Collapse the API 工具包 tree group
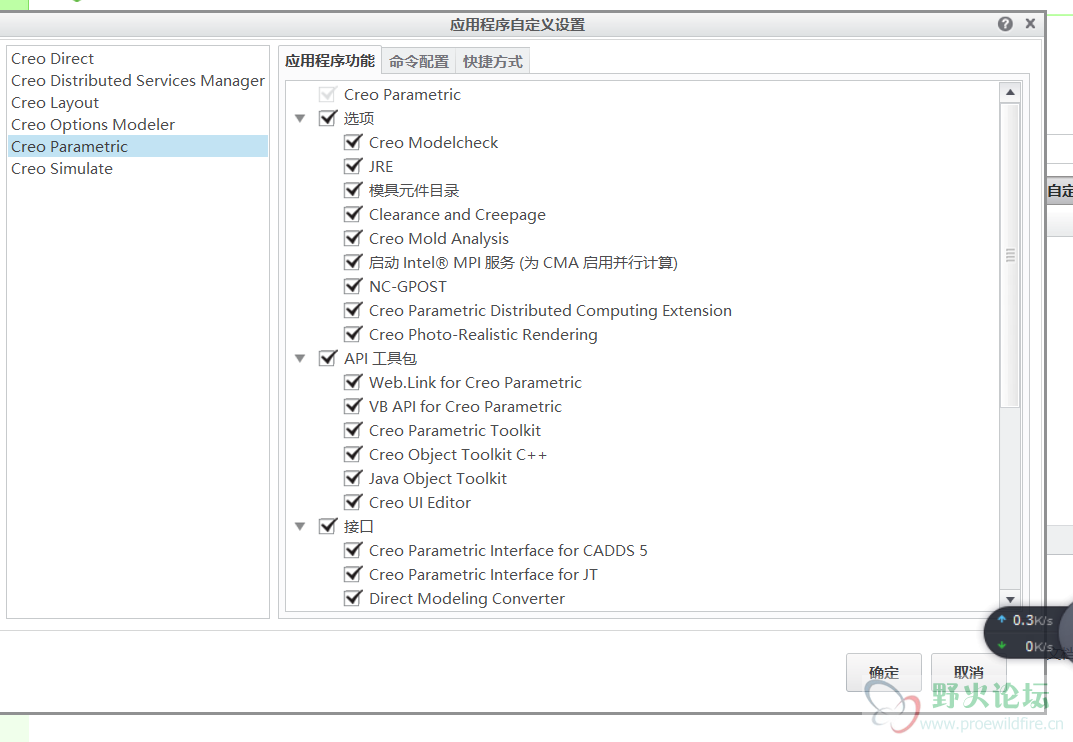Image resolution: width=1073 pixels, height=742 pixels. 300,358
